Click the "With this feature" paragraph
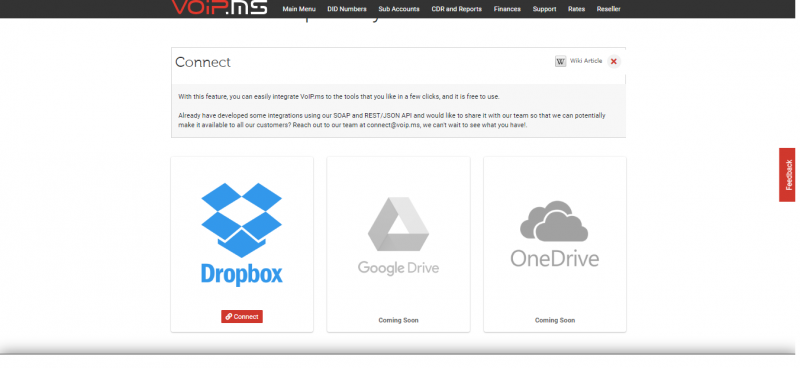 pyautogui.click(x=339, y=96)
